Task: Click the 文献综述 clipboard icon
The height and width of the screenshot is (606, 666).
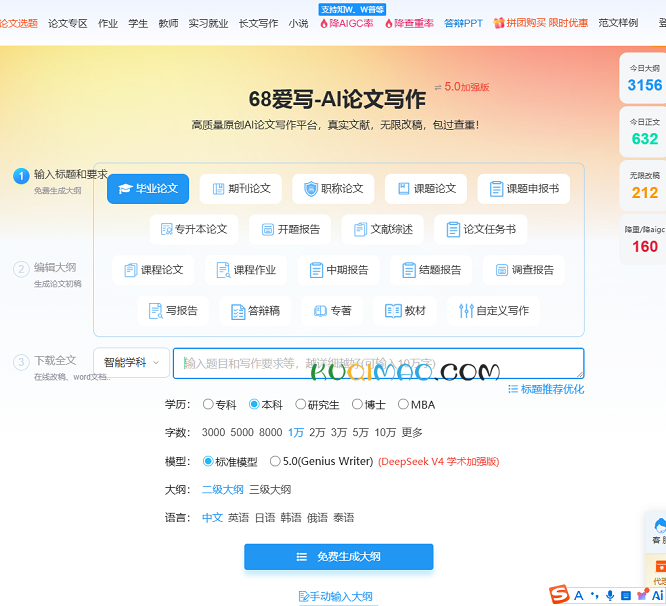Action: coord(360,229)
